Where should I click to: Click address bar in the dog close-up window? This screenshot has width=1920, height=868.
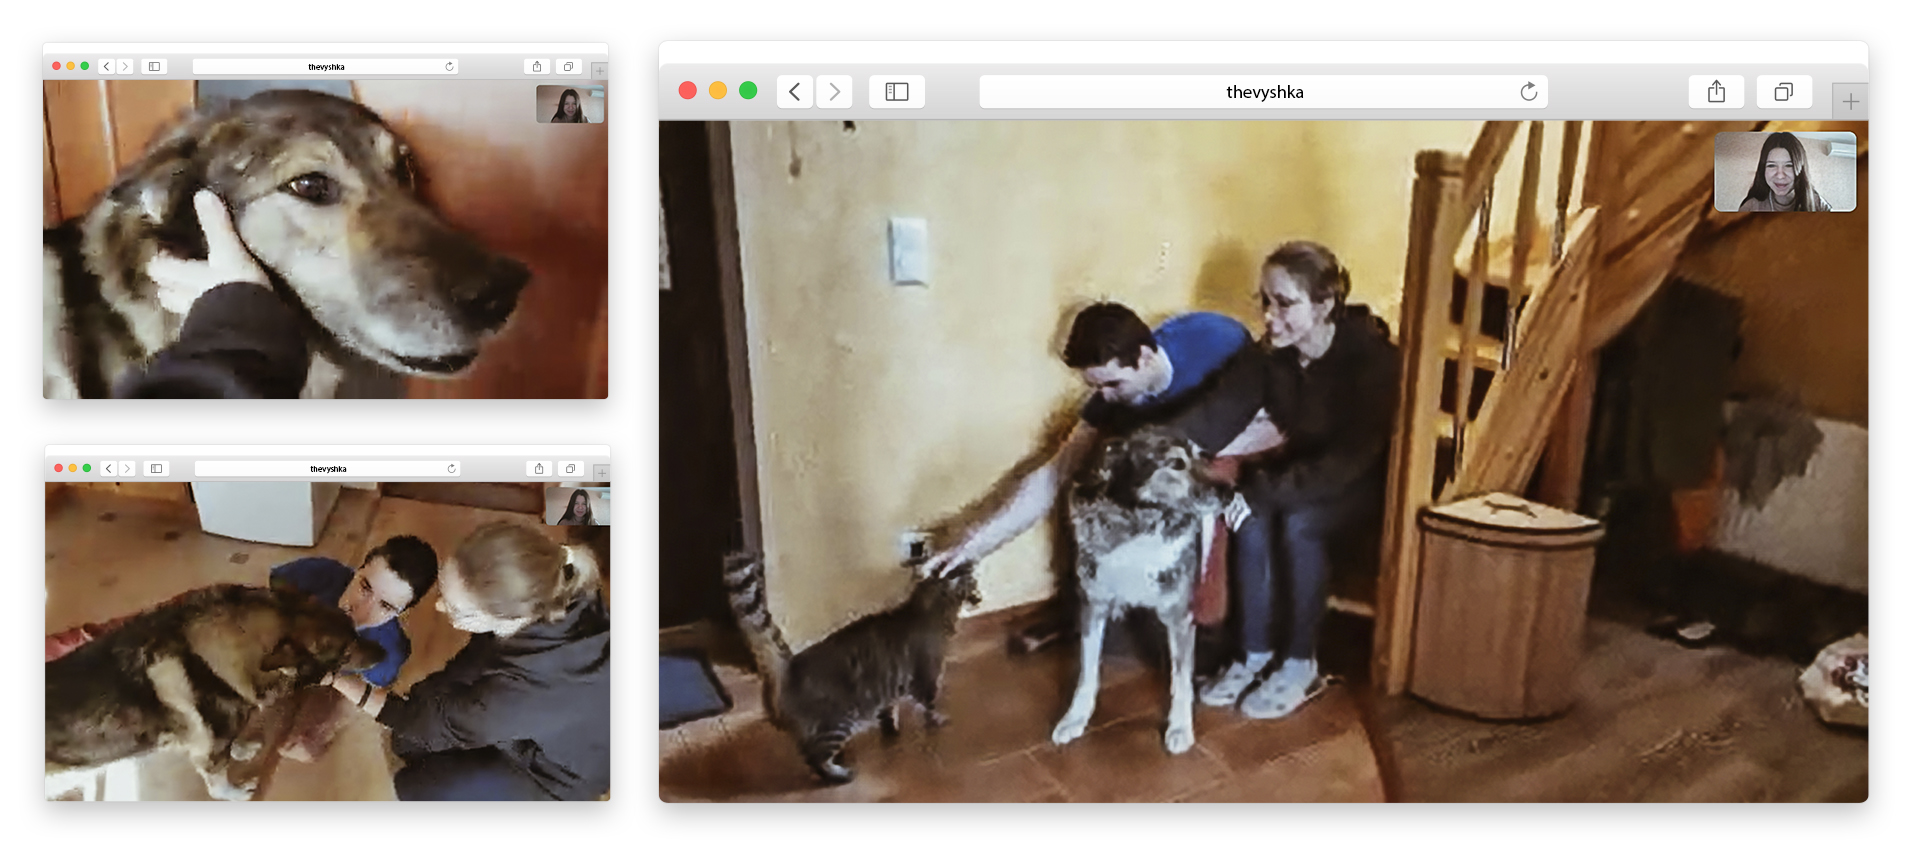click(x=326, y=67)
